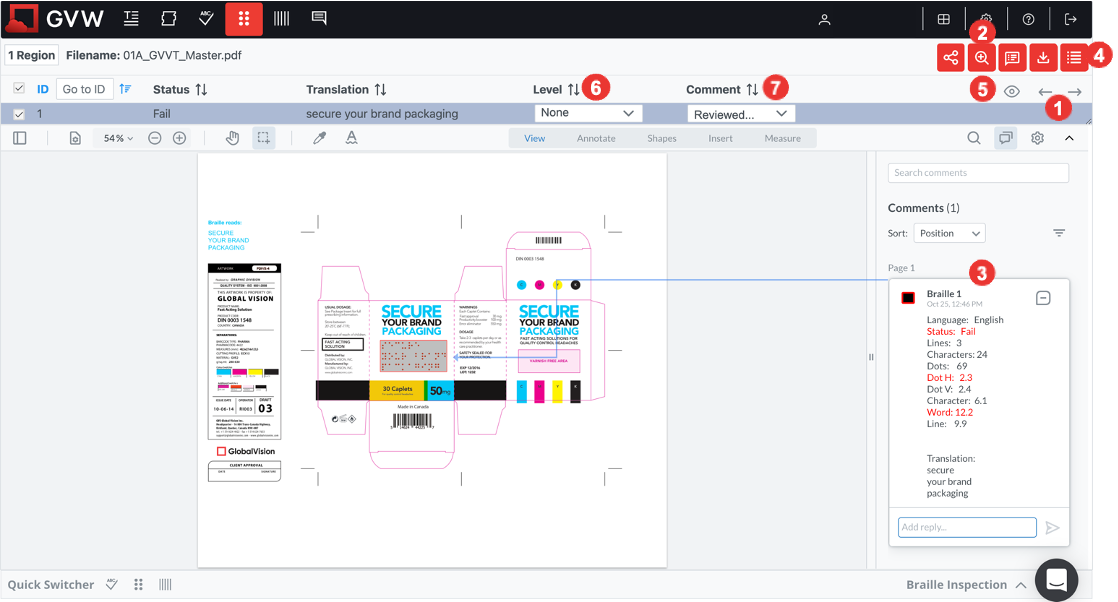
Task: Open the Level dropdown set to None
Action: pyautogui.click(x=588, y=114)
